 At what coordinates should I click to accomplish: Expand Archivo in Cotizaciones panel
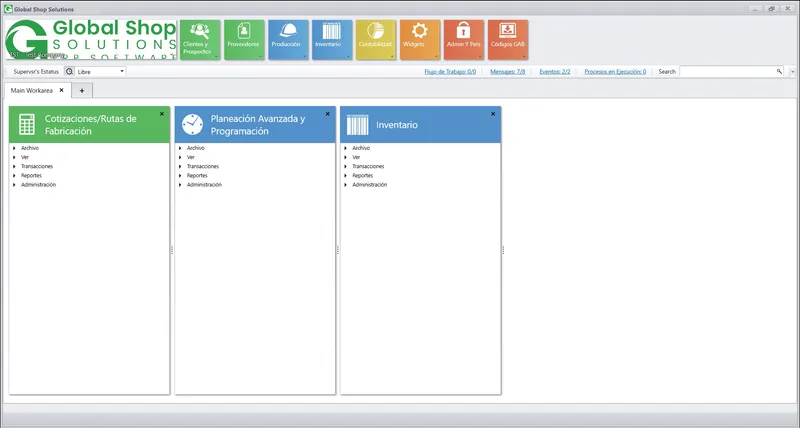pyautogui.click(x=14, y=148)
